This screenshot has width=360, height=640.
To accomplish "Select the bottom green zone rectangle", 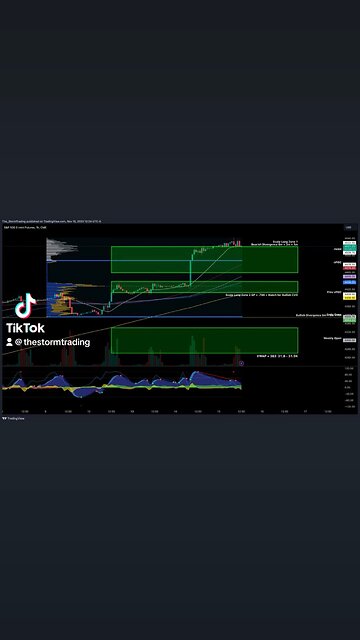I will click(204, 340).
